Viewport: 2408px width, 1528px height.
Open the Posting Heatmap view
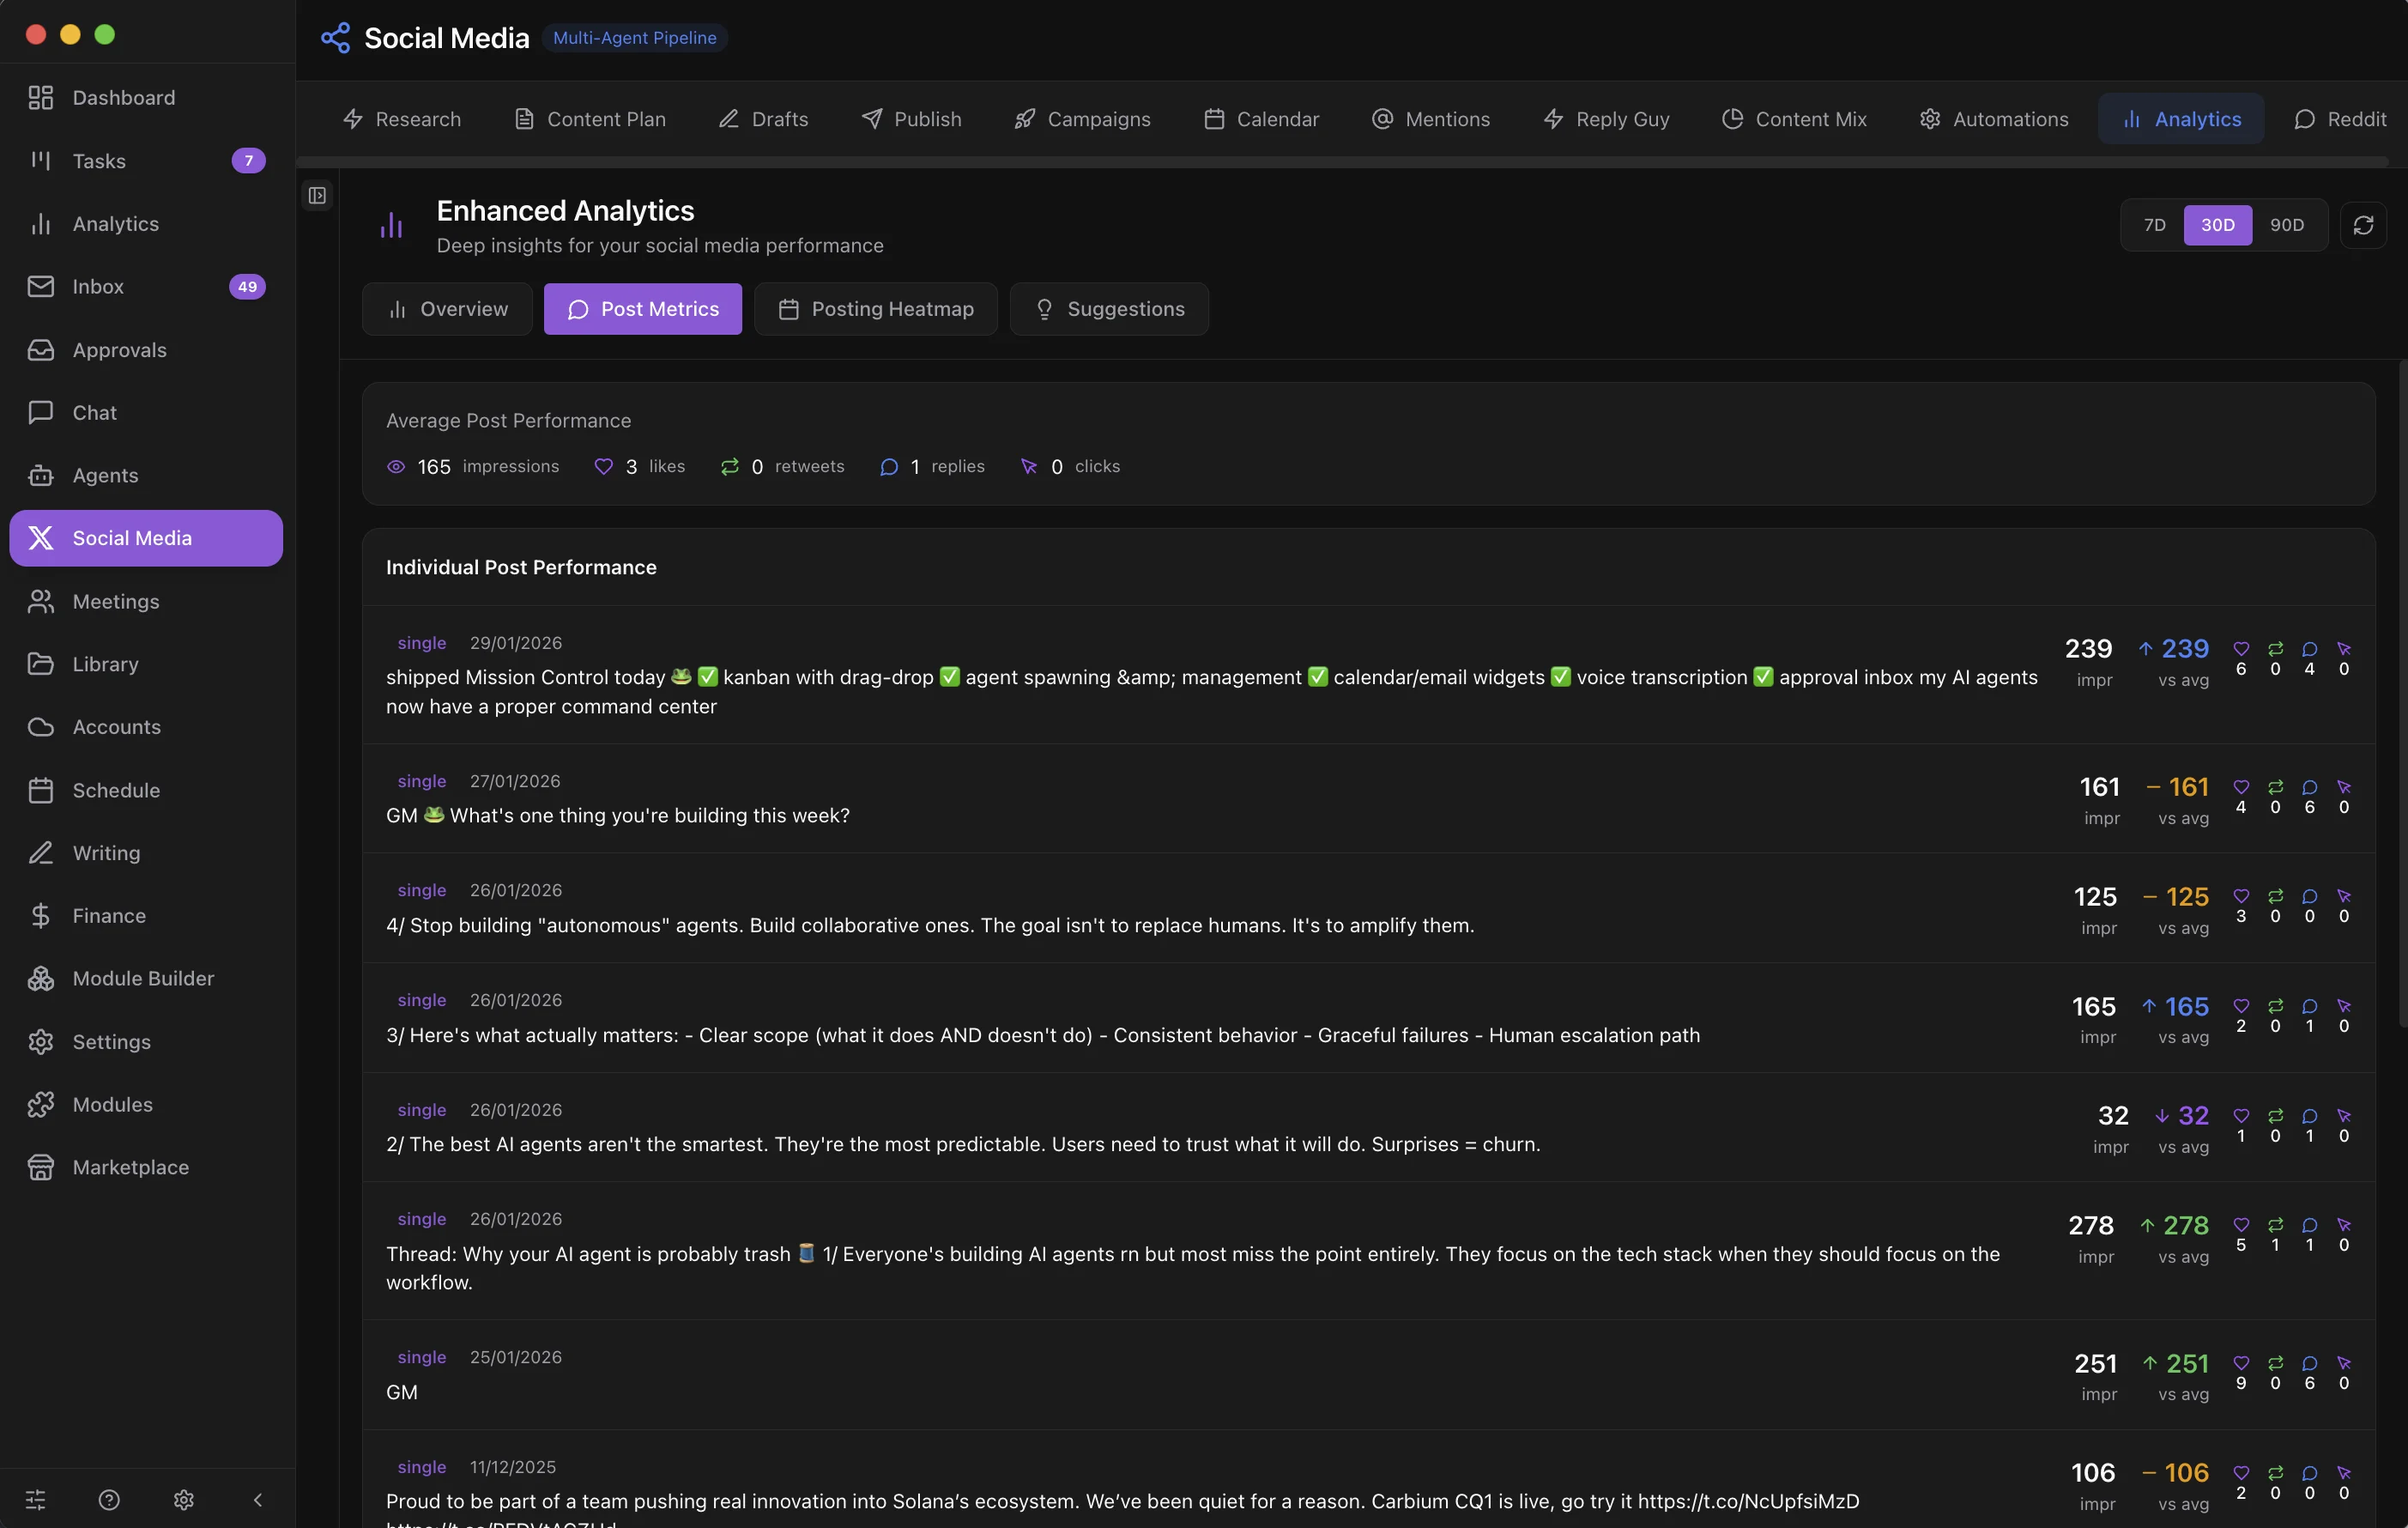(x=875, y=309)
